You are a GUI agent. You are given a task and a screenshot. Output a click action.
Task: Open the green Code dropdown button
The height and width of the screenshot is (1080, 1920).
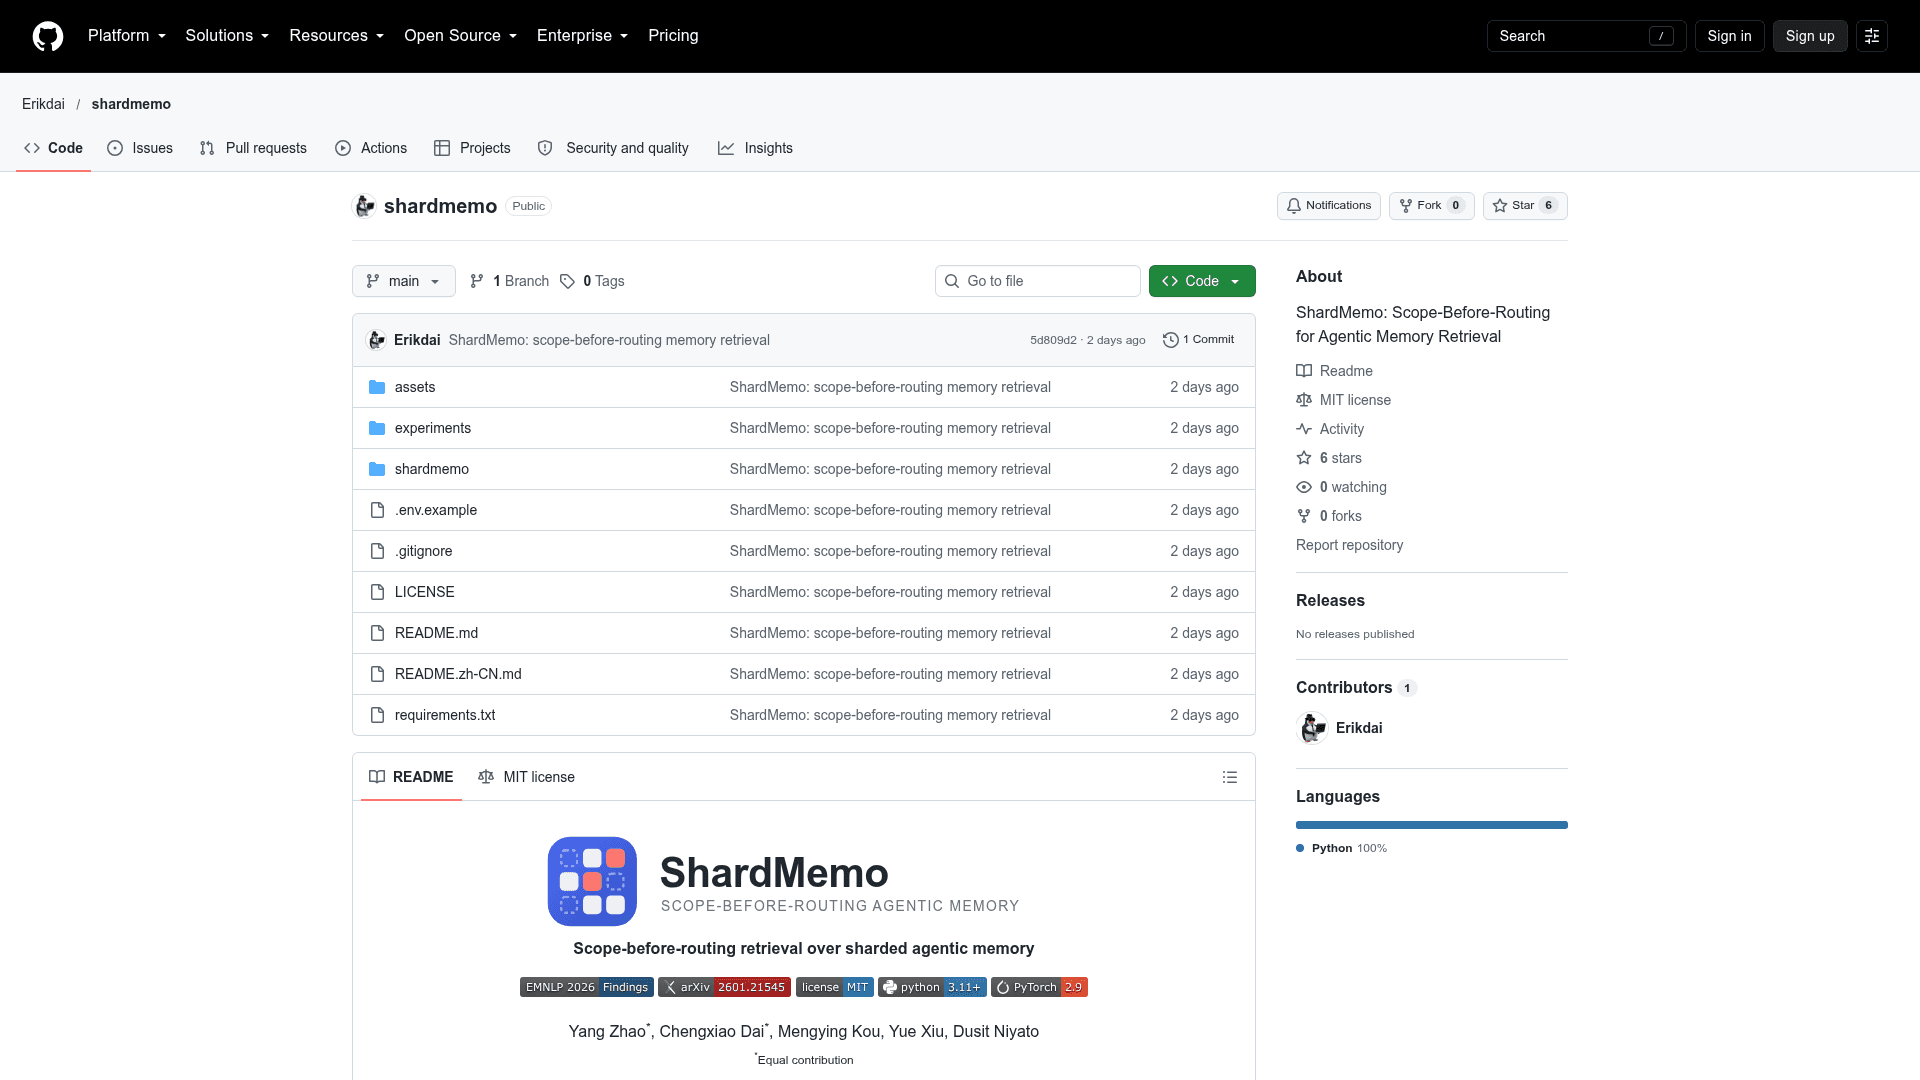click(1202, 281)
